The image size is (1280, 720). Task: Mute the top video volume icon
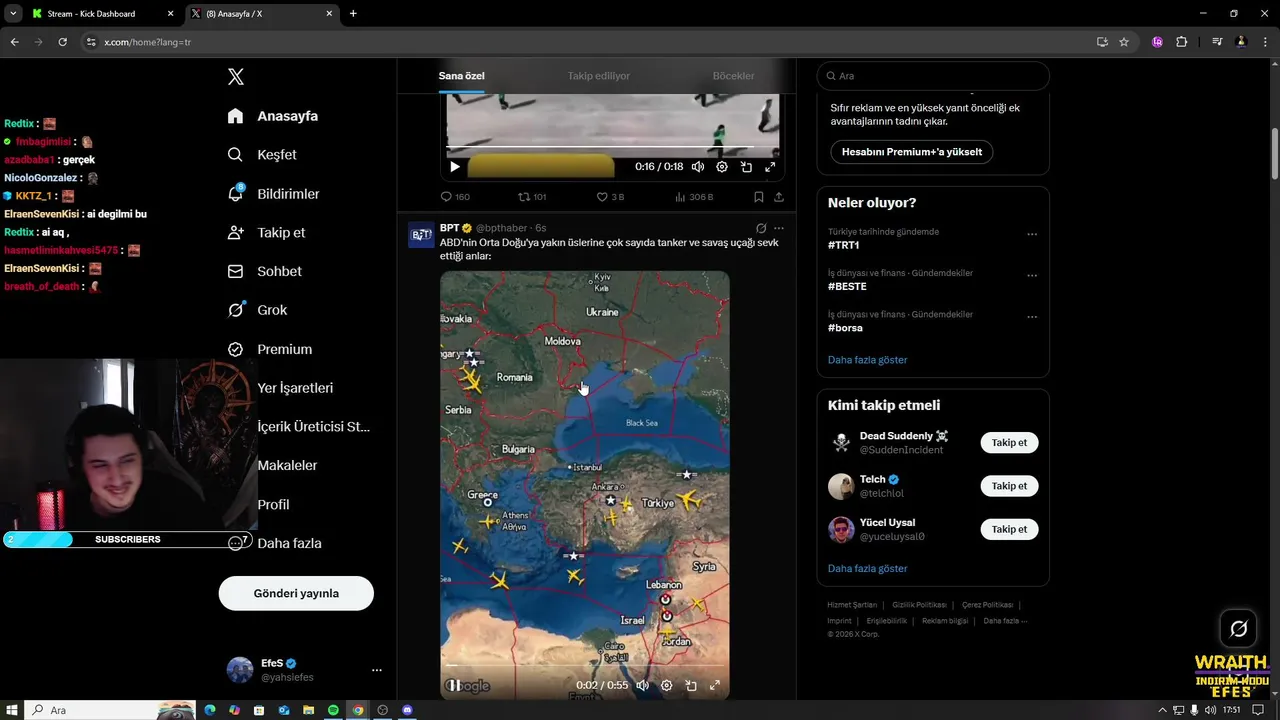(698, 167)
